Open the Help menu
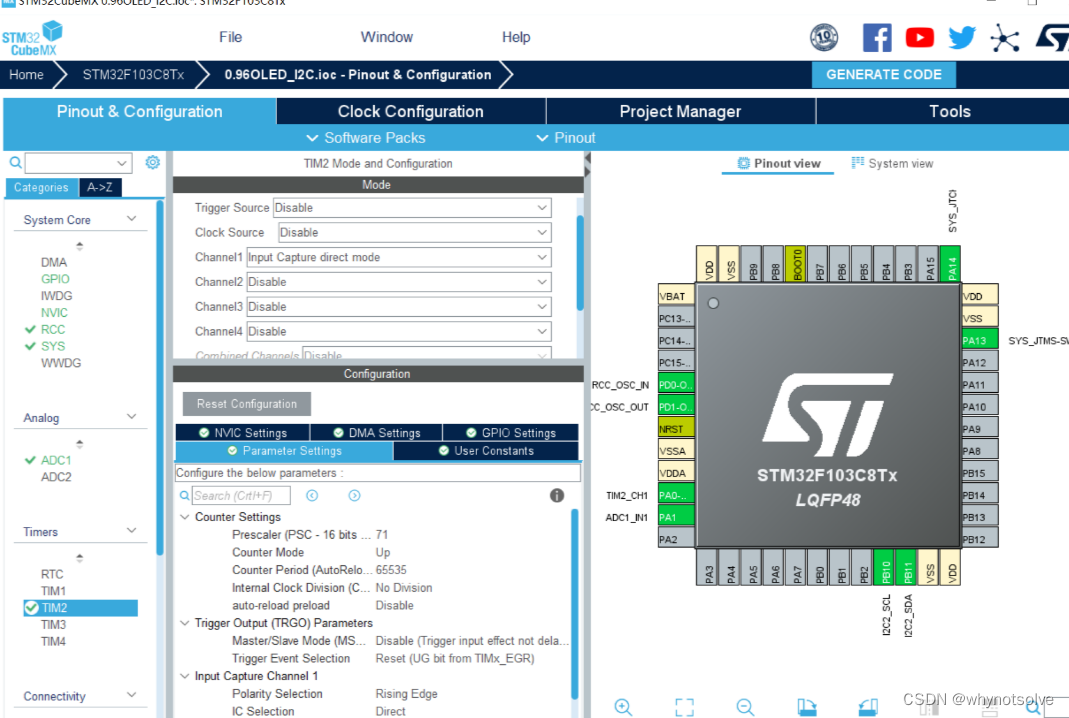Image resolution: width=1069 pixels, height=718 pixels. [x=516, y=37]
